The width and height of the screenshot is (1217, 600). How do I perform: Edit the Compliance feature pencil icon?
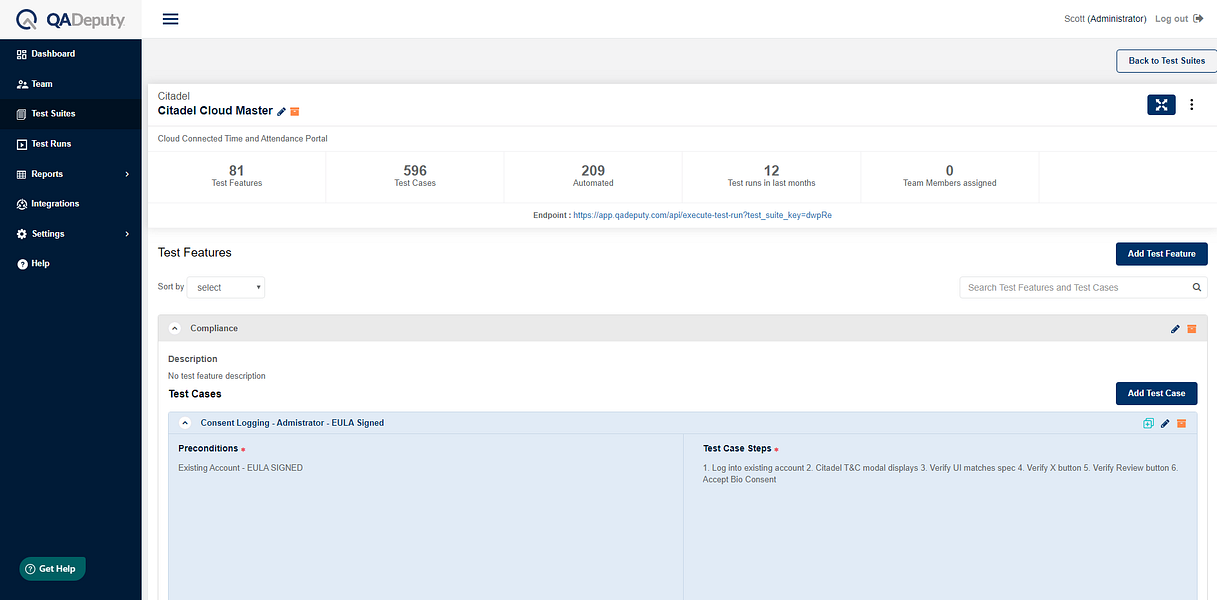pyautogui.click(x=1175, y=329)
